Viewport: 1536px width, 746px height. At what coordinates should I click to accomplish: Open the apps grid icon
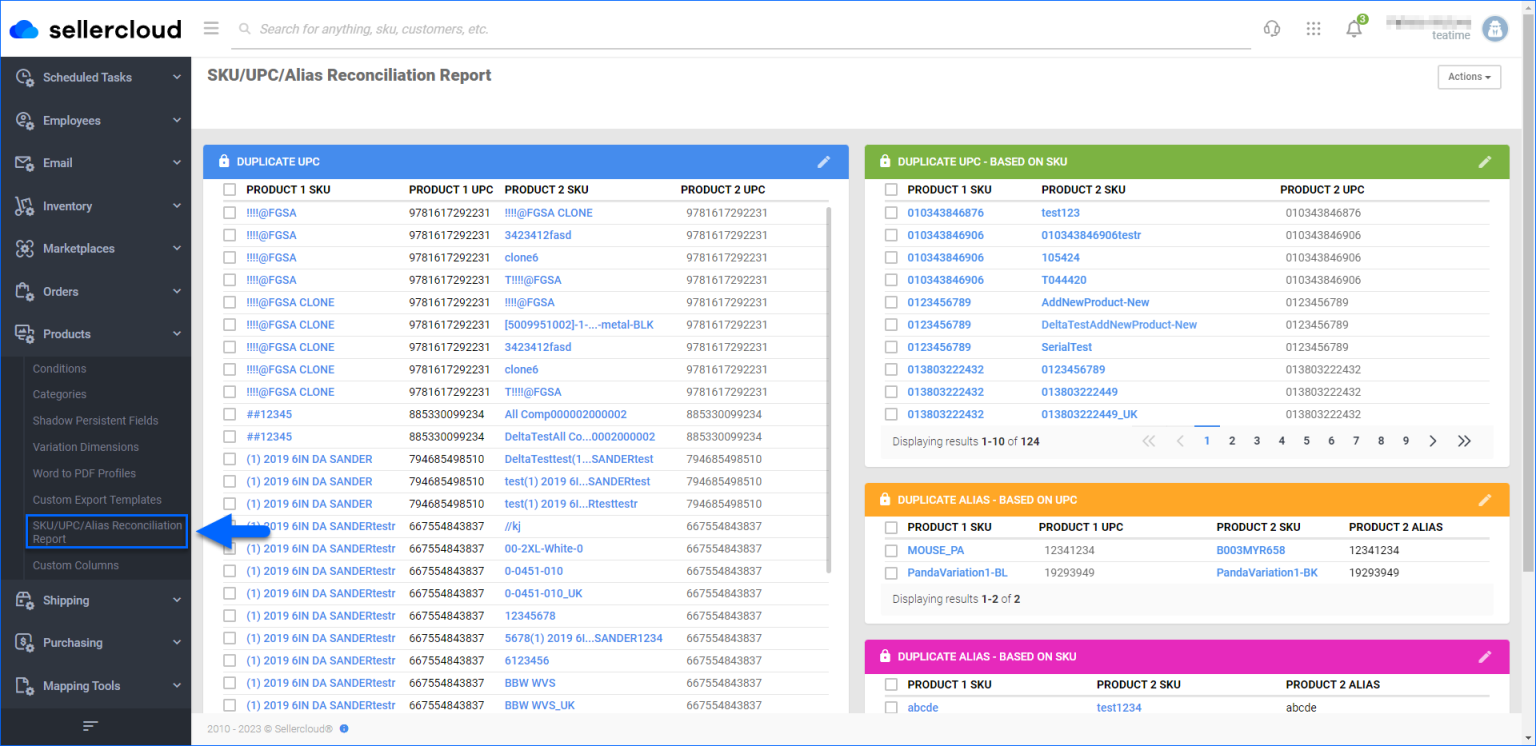(x=1313, y=28)
